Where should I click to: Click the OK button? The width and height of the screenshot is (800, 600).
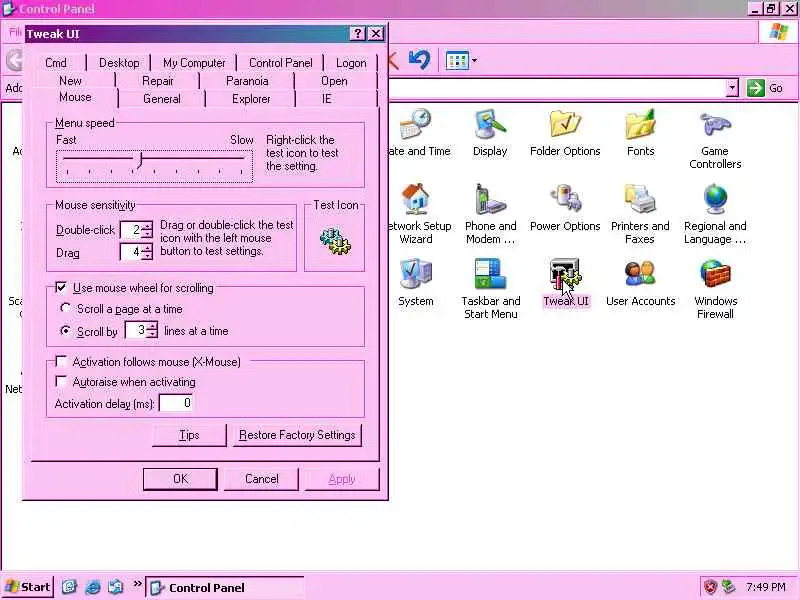point(180,479)
